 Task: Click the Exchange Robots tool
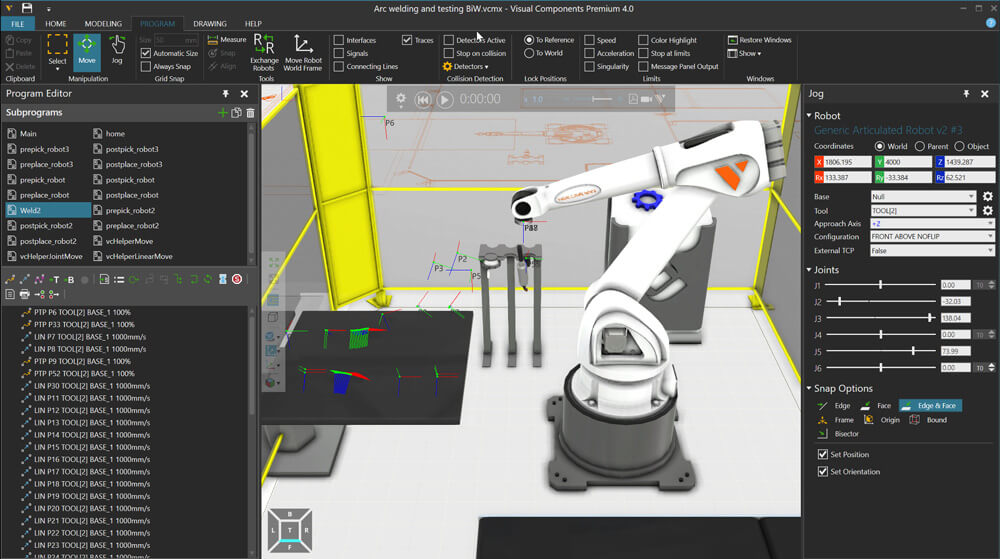263,52
